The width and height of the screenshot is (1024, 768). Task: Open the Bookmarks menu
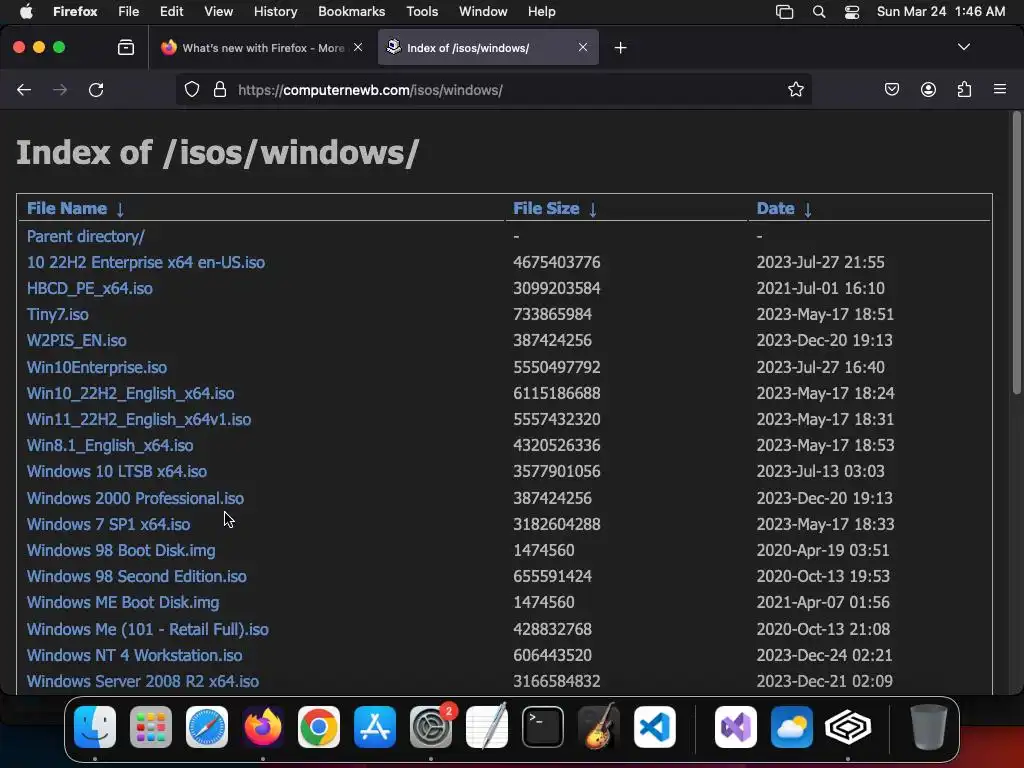[x=351, y=12]
